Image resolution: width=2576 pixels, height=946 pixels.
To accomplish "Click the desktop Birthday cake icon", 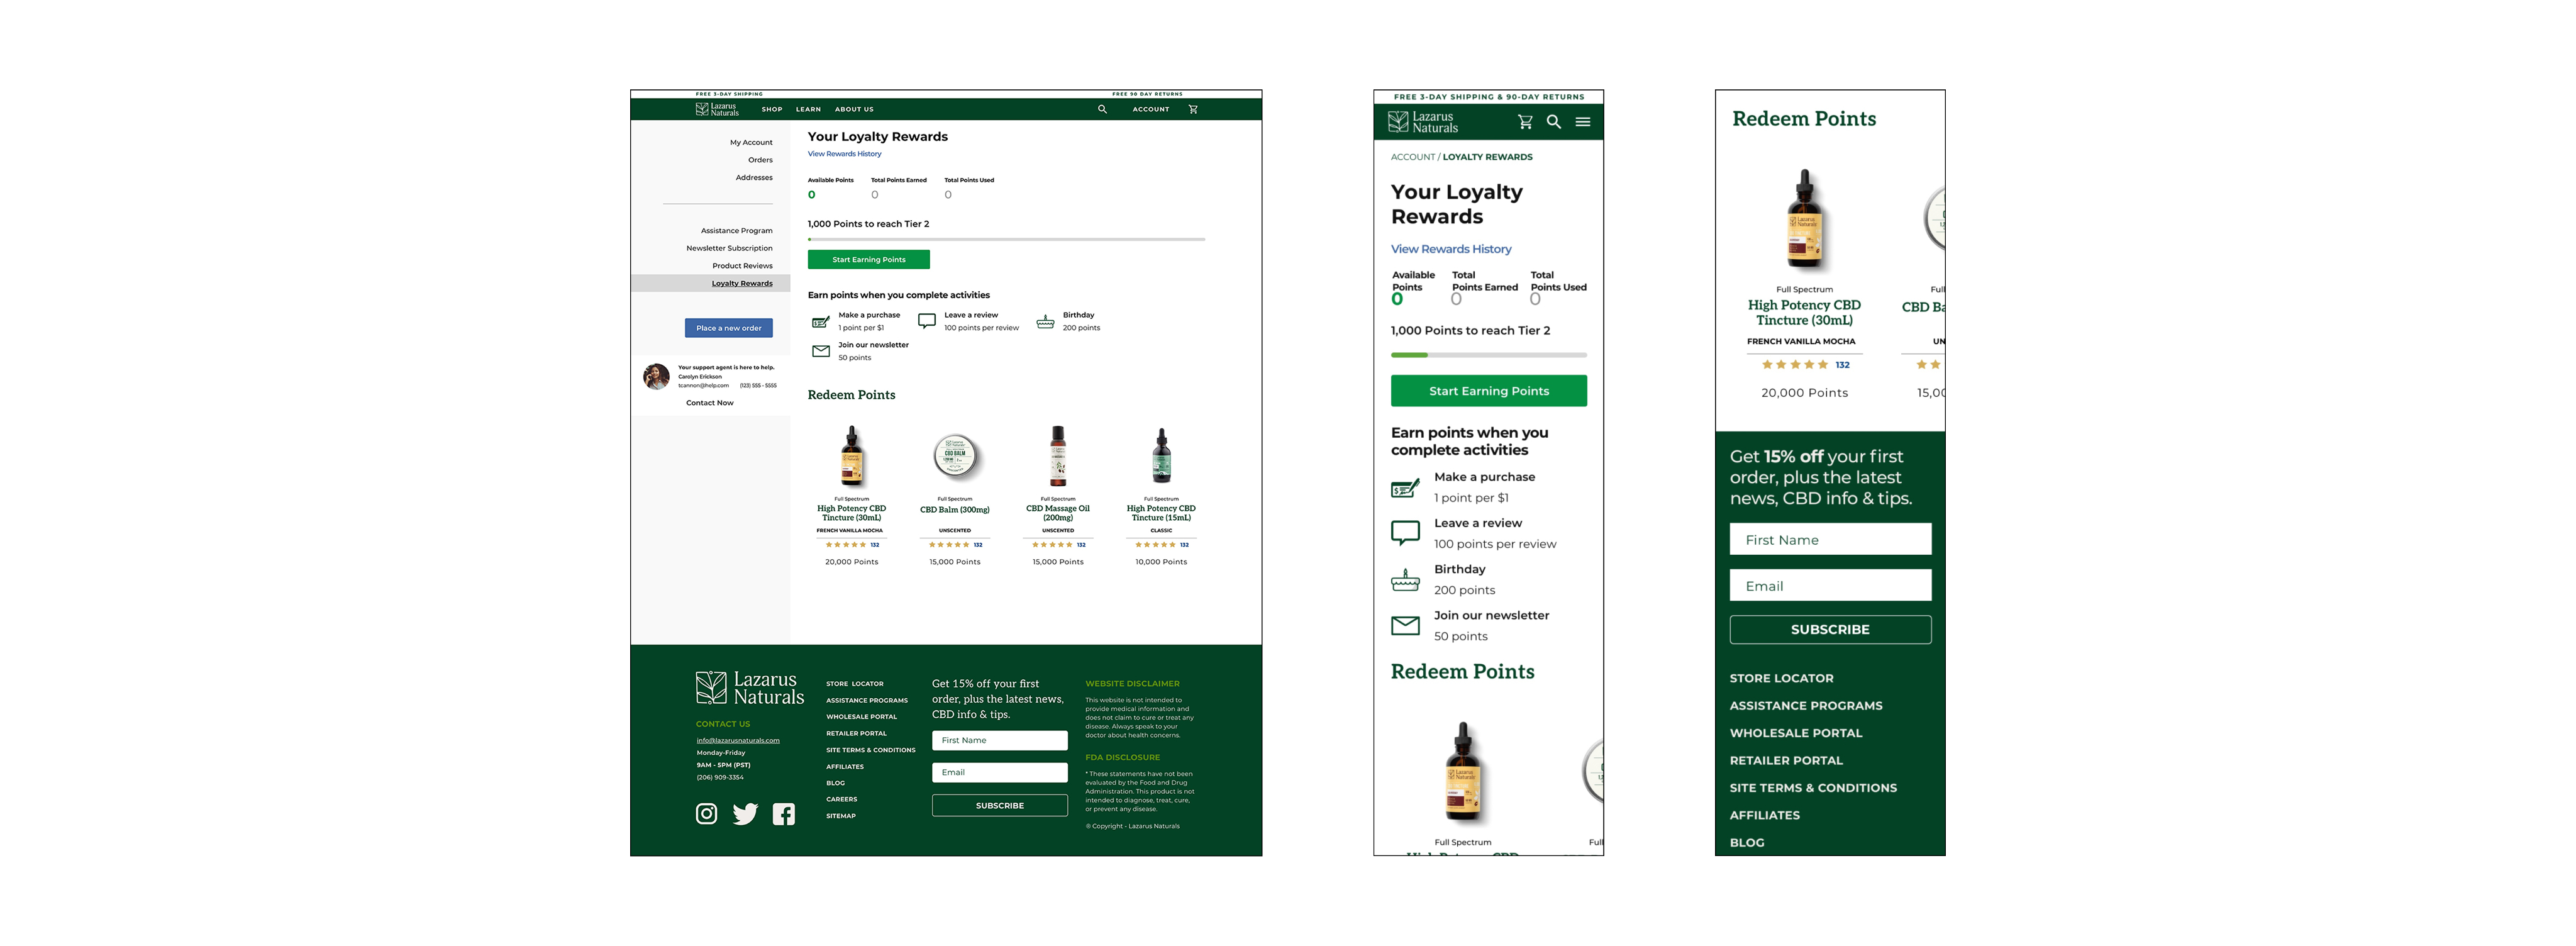I will click(1045, 321).
